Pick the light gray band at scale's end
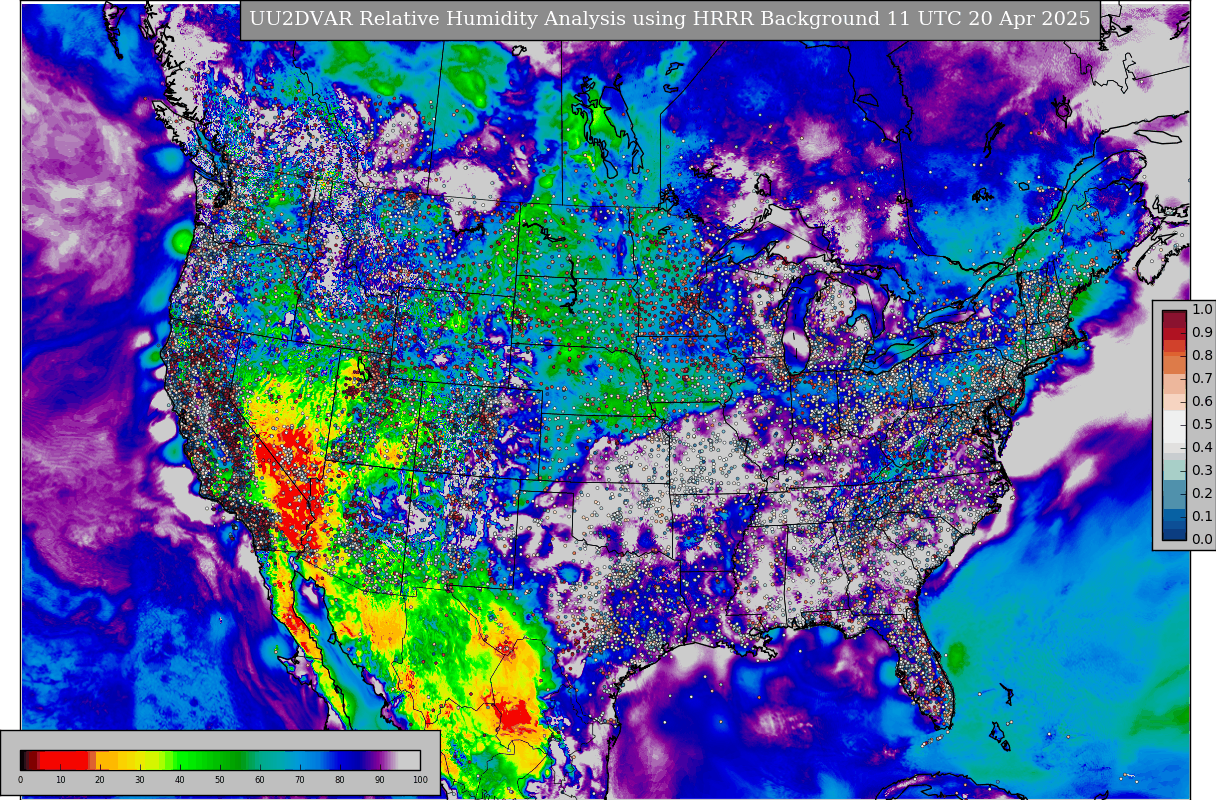 coord(409,760)
